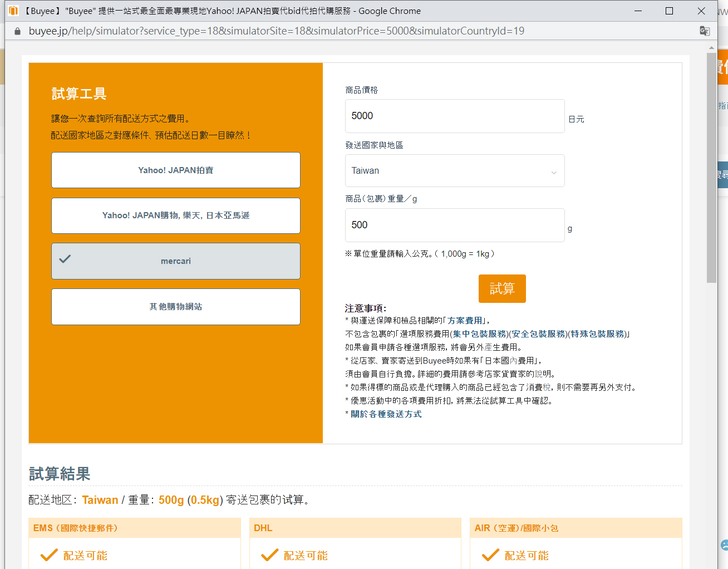
Task: Click the orange checkmark under AIR 國際小包
Action: click(488, 555)
